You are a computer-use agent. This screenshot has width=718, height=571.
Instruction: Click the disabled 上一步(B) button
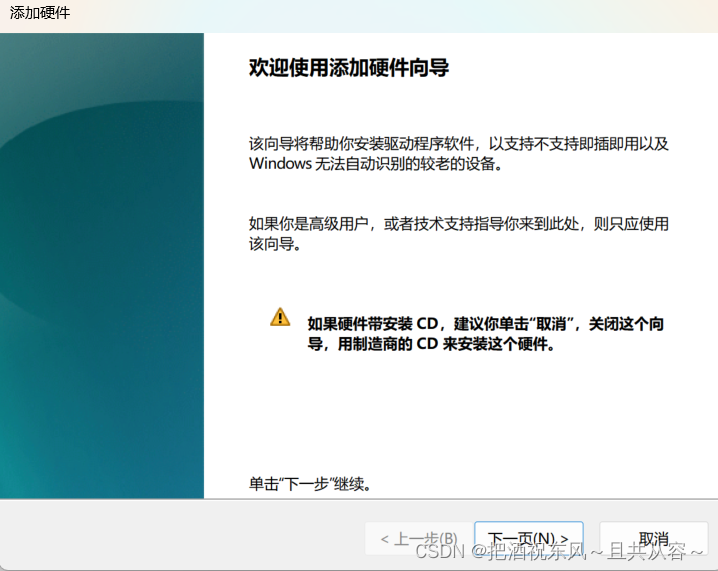tap(419, 538)
